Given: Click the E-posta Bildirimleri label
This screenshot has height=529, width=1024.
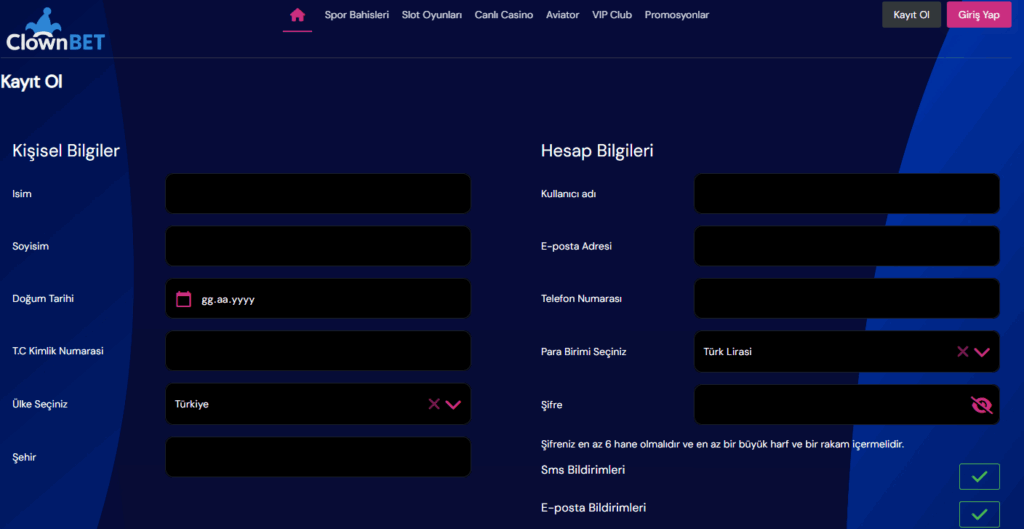Looking at the screenshot, I should pos(594,507).
